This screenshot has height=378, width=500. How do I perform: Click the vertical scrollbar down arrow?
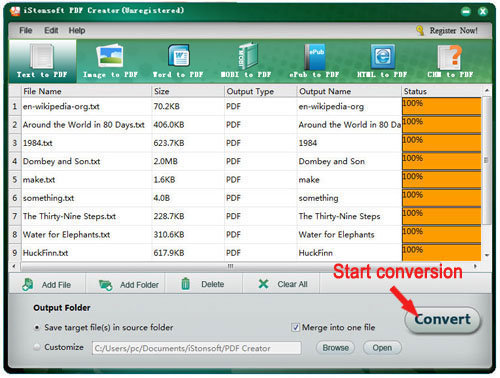(x=487, y=255)
